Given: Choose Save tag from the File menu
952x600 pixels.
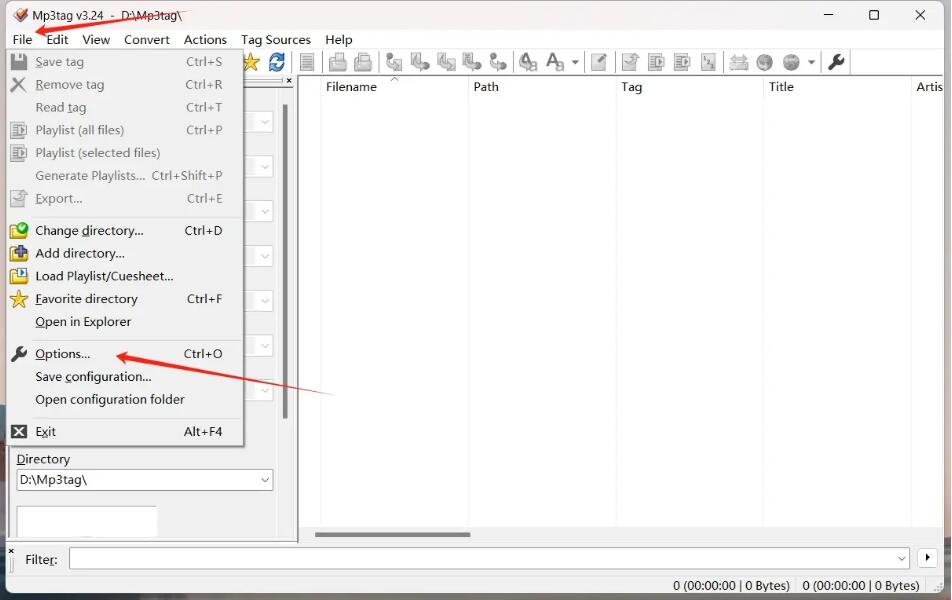Looking at the screenshot, I should pyautogui.click(x=125, y=62).
